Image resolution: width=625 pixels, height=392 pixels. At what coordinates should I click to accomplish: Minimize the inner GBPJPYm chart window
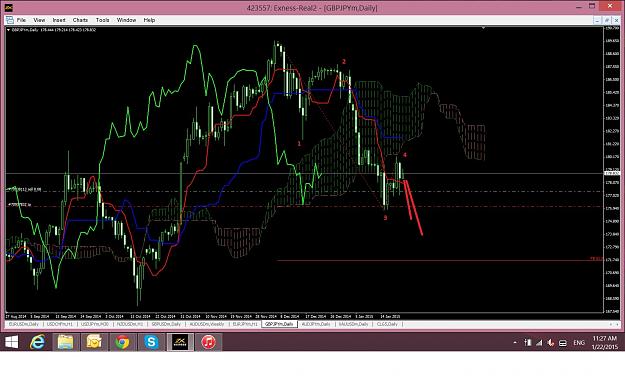(x=597, y=20)
